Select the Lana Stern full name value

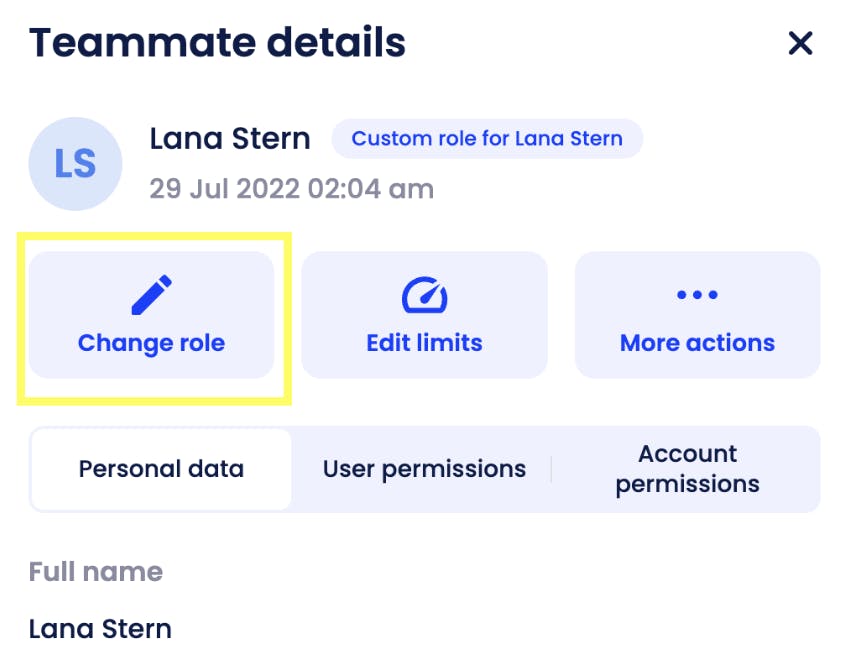click(x=100, y=629)
